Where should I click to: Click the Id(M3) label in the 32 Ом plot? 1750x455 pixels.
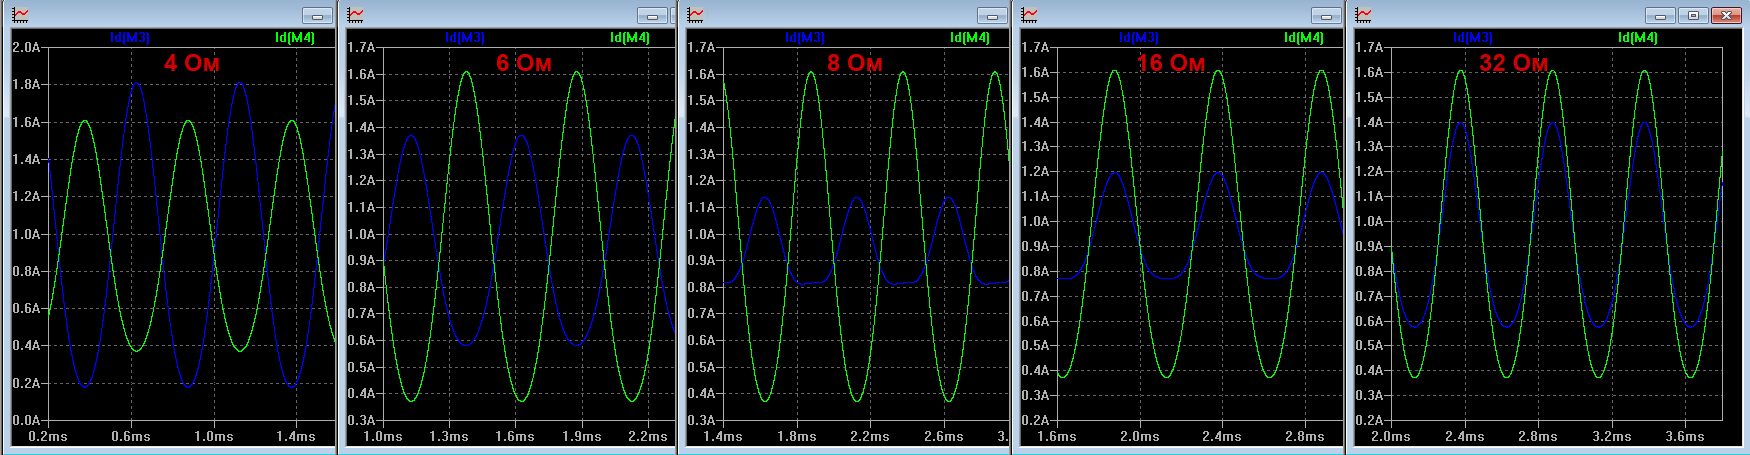pos(1473,37)
